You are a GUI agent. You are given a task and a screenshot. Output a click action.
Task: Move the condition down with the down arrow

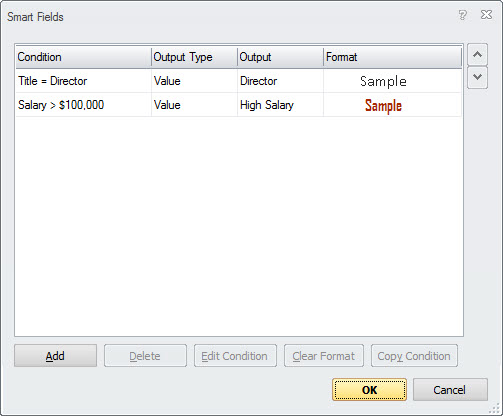pyautogui.click(x=477, y=77)
